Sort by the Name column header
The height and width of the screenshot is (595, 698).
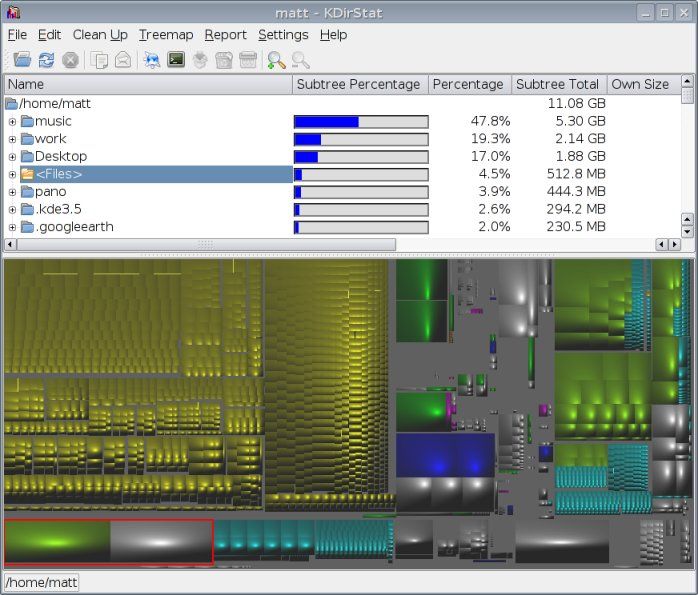coord(148,84)
